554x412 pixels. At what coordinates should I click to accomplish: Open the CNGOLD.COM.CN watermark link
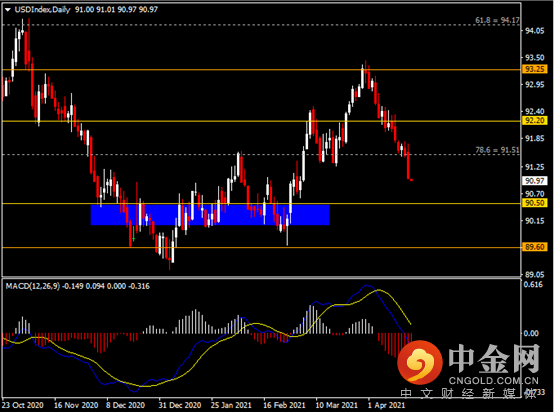494,381
